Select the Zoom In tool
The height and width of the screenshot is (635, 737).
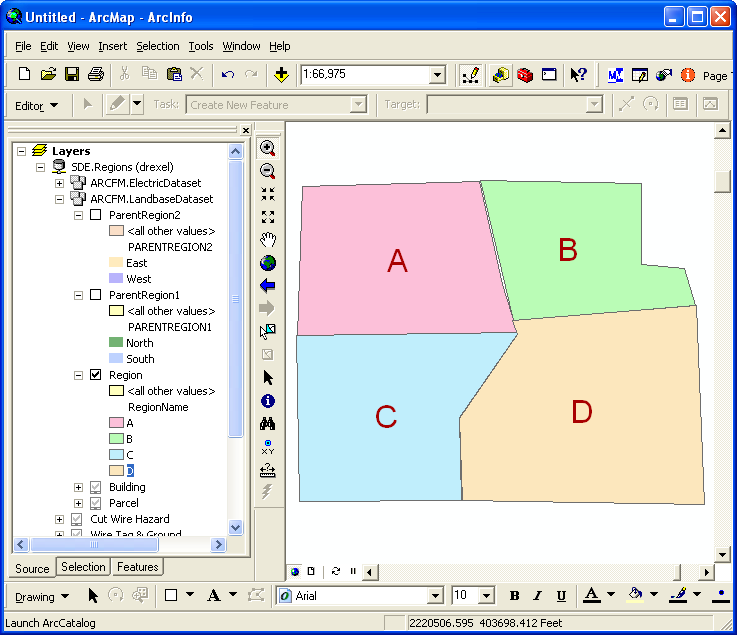(x=267, y=148)
